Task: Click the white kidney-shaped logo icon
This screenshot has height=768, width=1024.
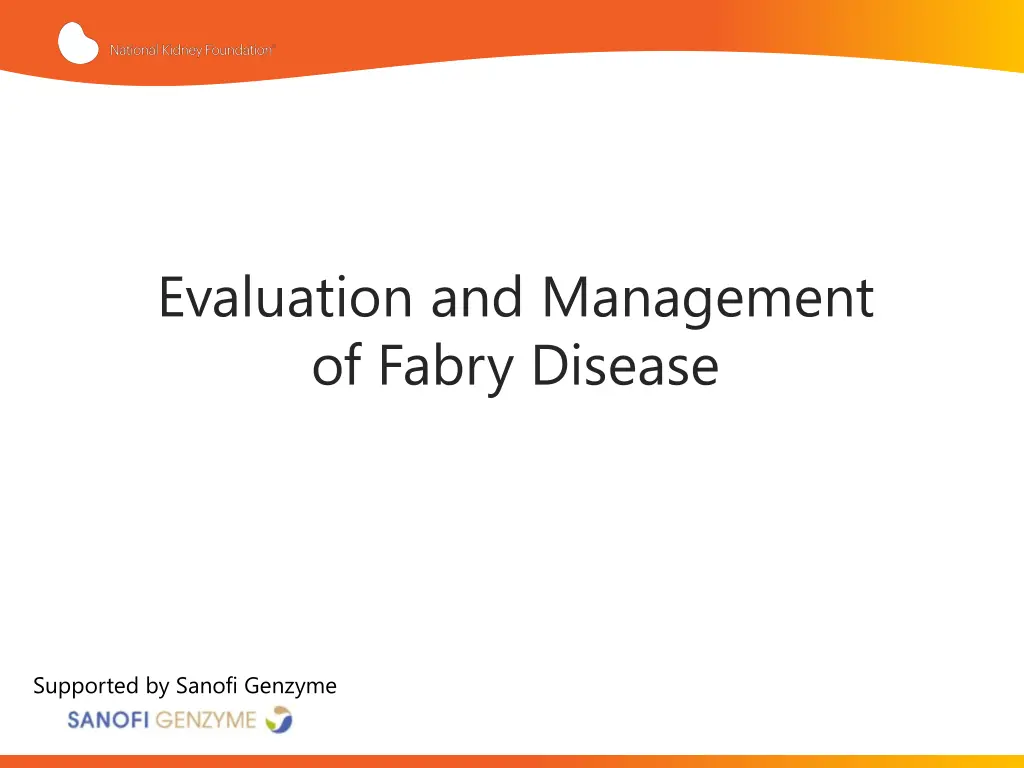Action: 78,43
